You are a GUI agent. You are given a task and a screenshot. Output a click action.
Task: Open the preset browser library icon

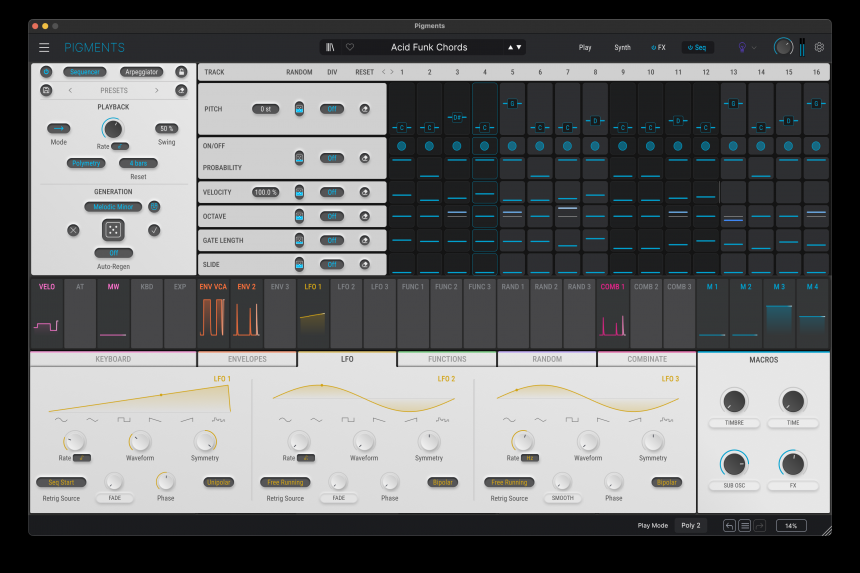point(330,47)
